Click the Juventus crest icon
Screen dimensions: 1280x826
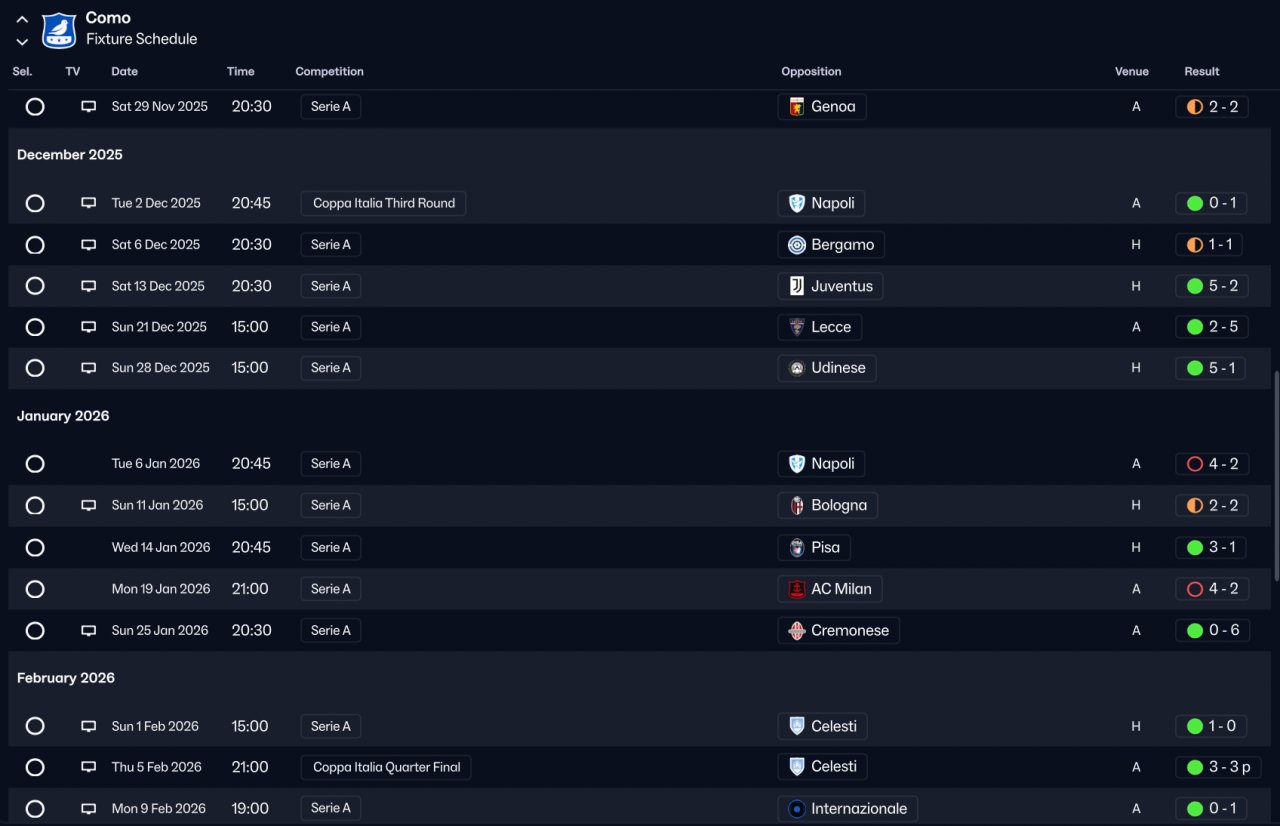tap(797, 286)
